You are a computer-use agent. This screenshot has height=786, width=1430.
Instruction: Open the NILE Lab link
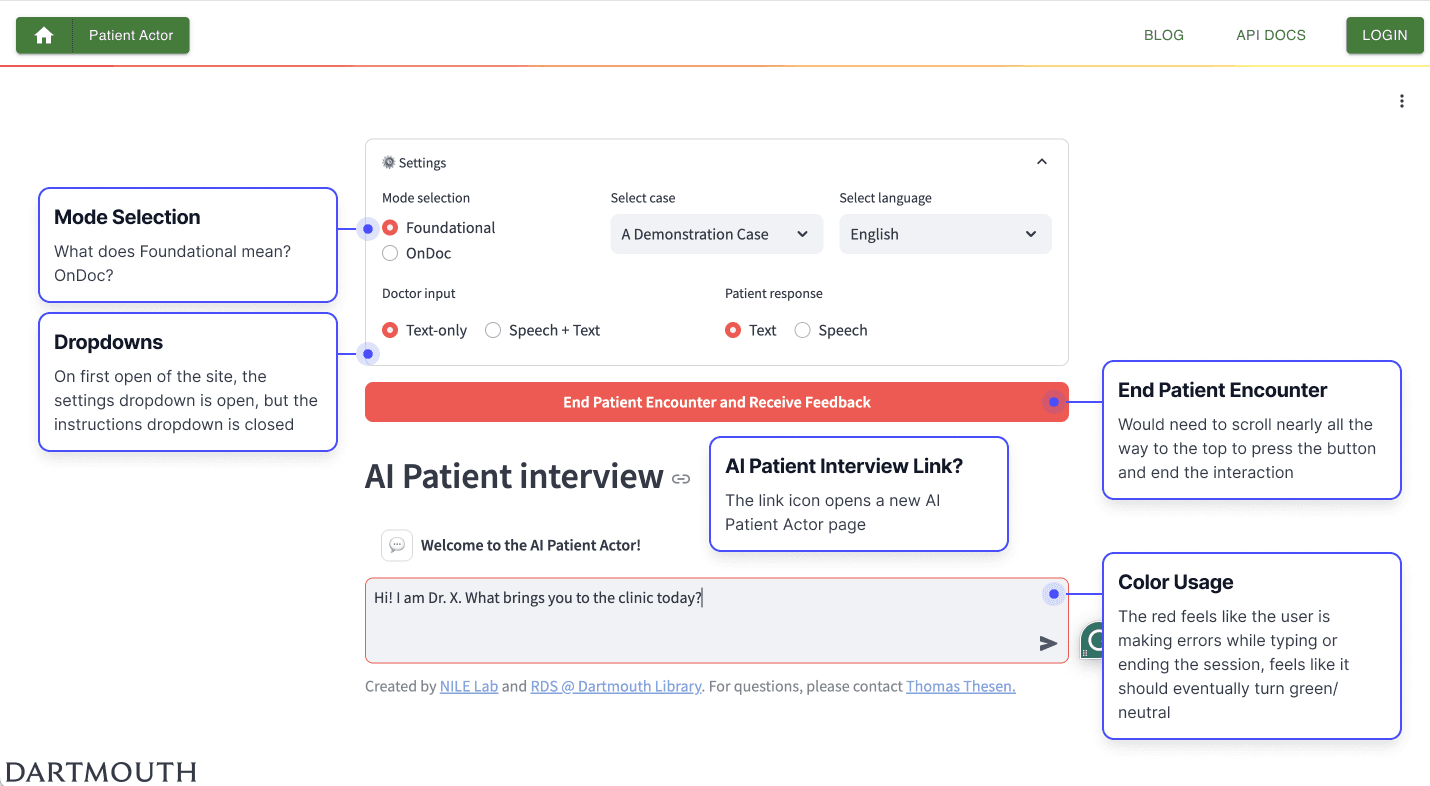coord(469,686)
